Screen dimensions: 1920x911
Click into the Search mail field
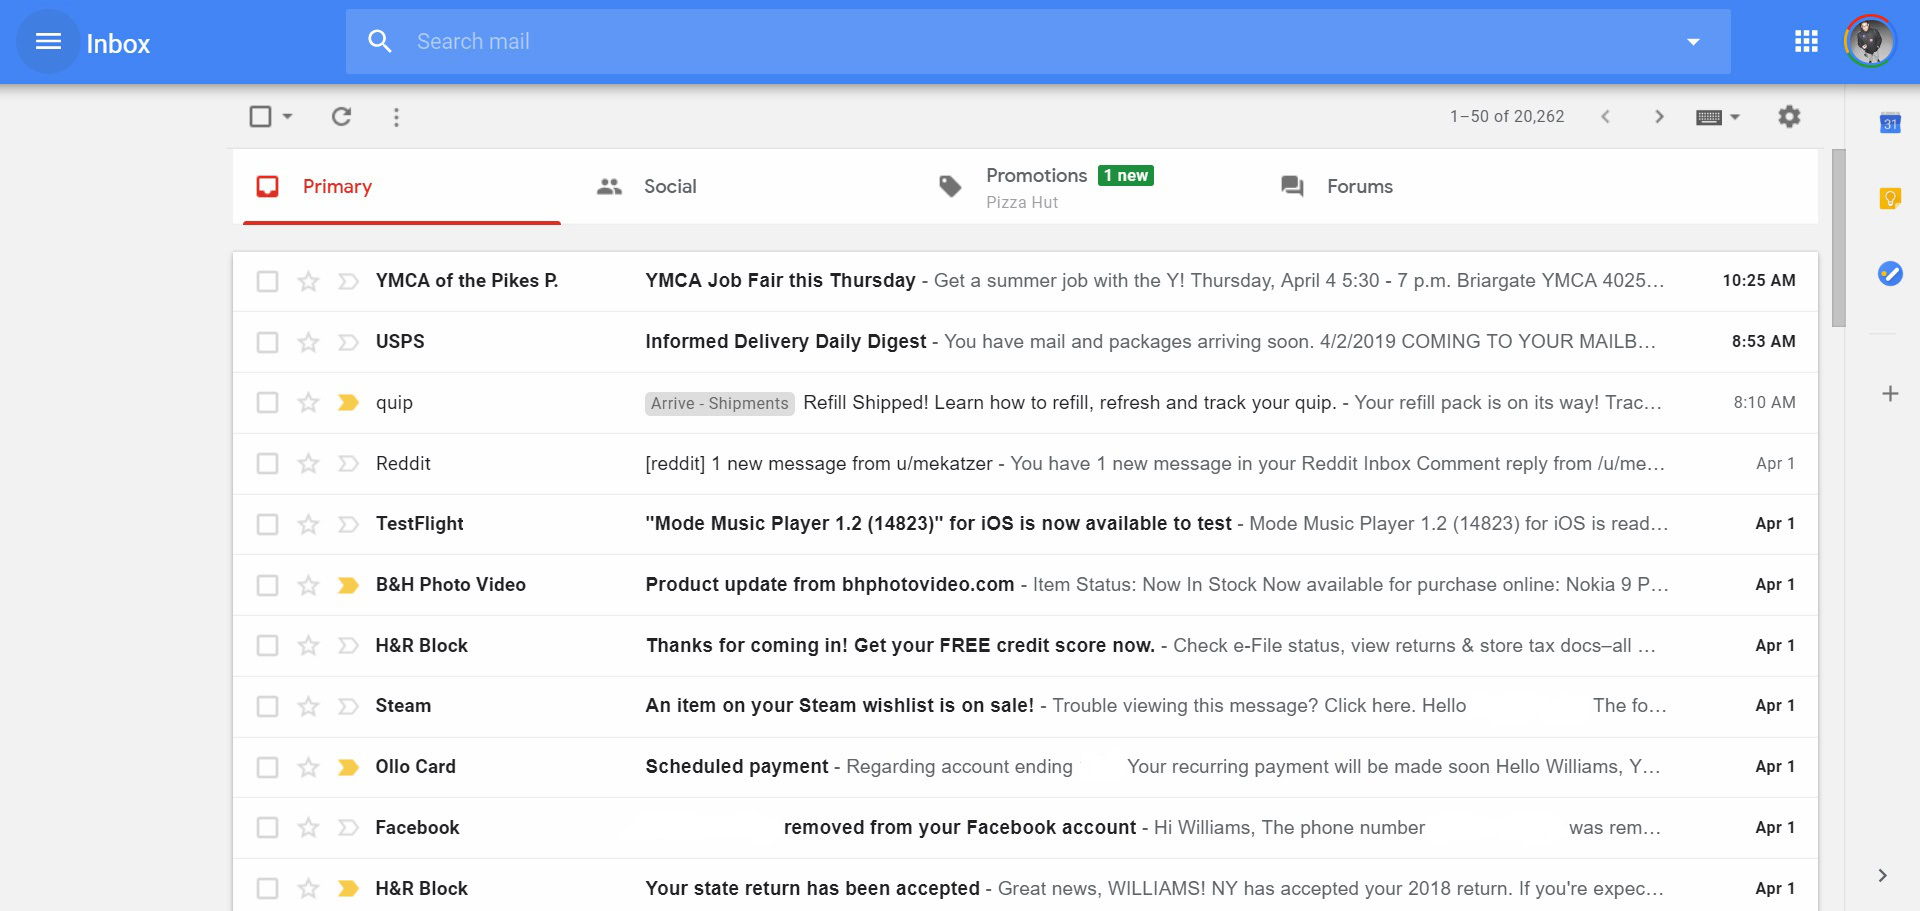(x=1000, y=42)
